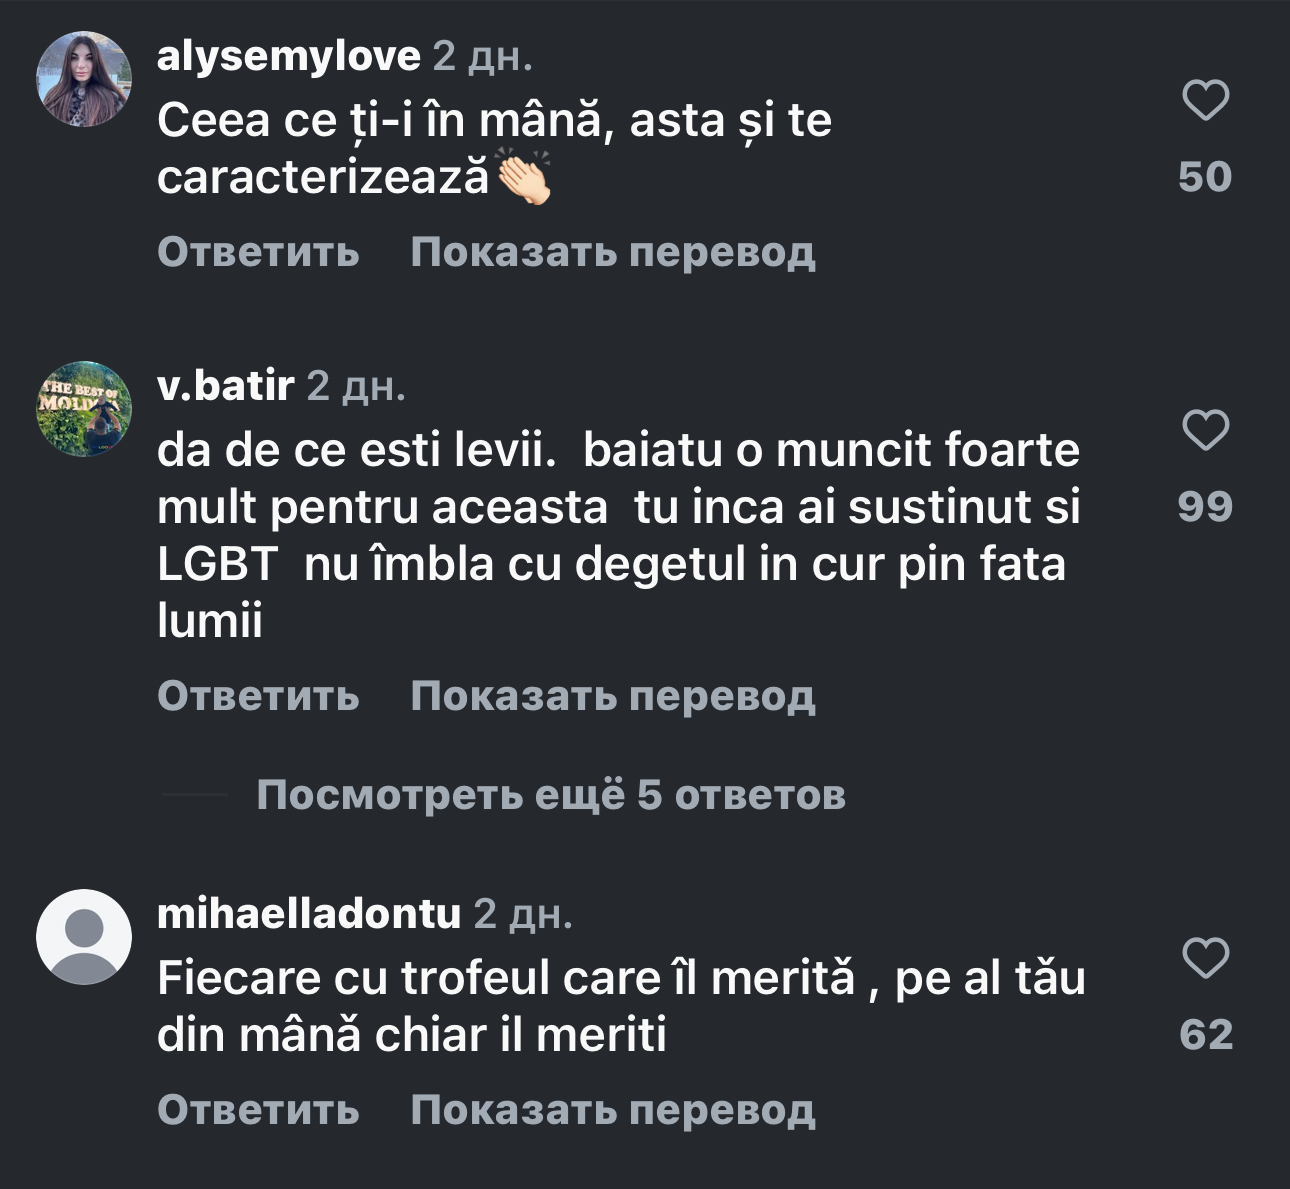Expand Посмотреть ещё 5 ответов
1290x1189 pixels.
click(x=551, y=795)
